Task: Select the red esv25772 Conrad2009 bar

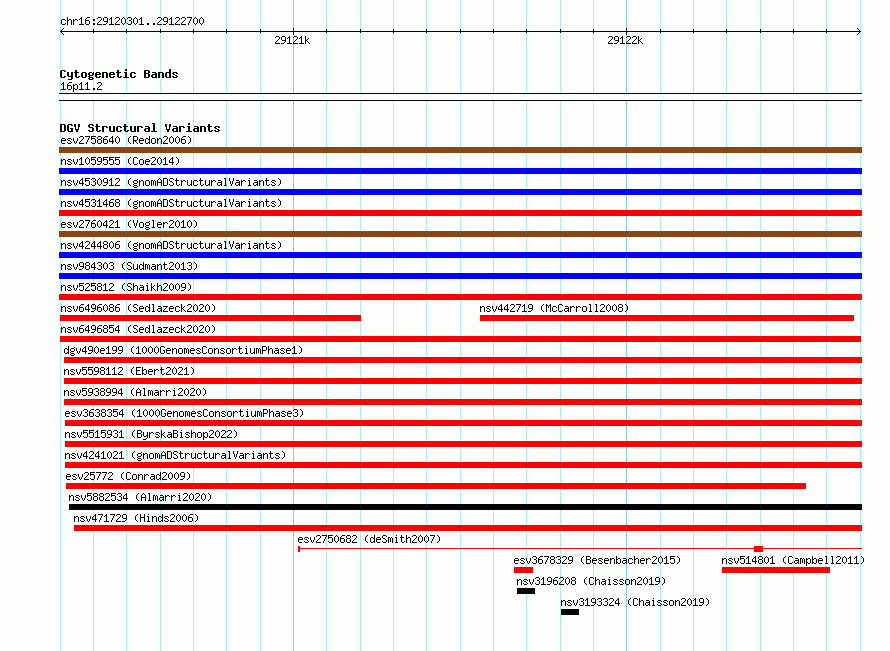Action: pos(436,486)
